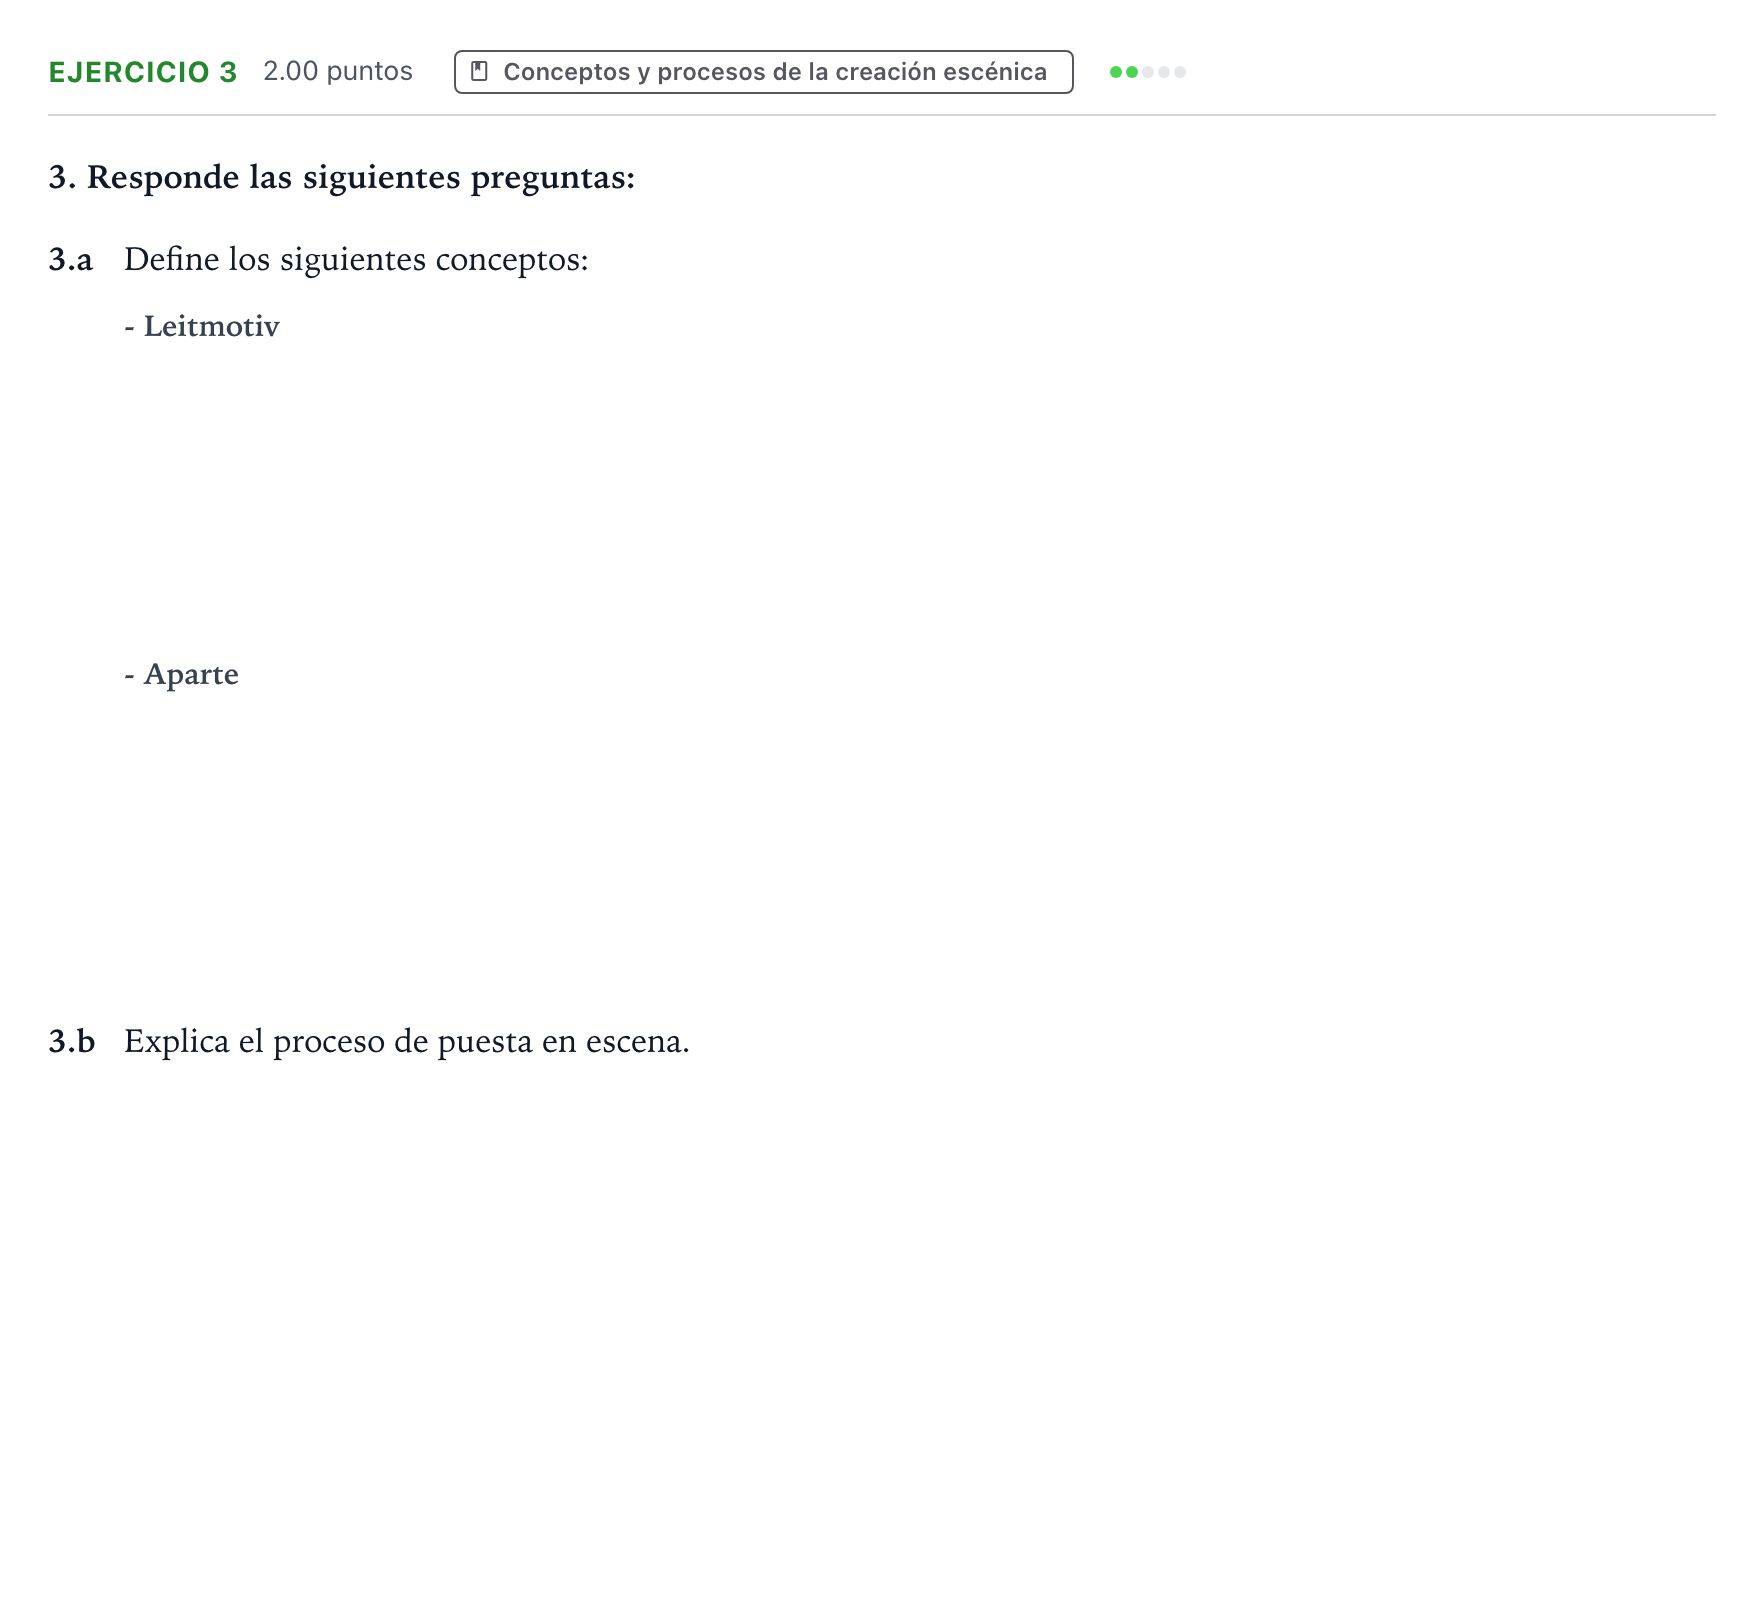The height and width of the screenshot is (1612, 1764).
Task: Click '3. Responde las siguientes preguntas:' heading
Action: tap(342, 177)
